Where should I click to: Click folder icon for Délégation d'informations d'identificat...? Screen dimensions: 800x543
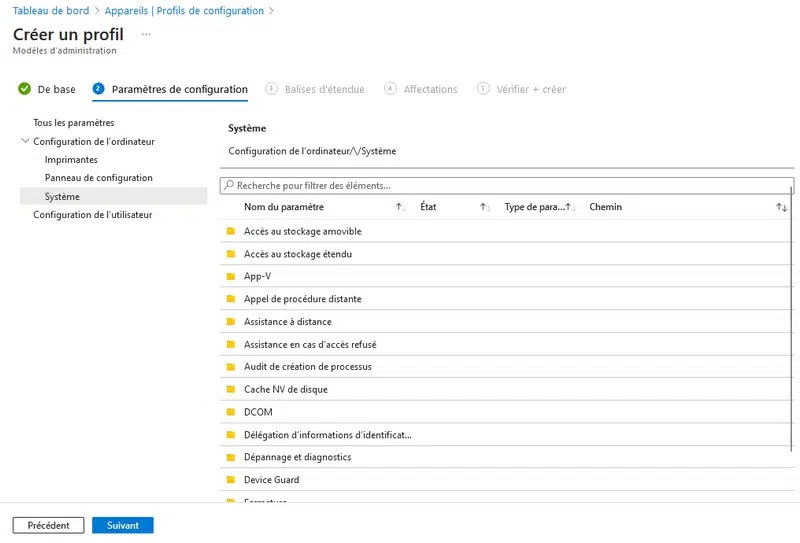click(231, 435)
